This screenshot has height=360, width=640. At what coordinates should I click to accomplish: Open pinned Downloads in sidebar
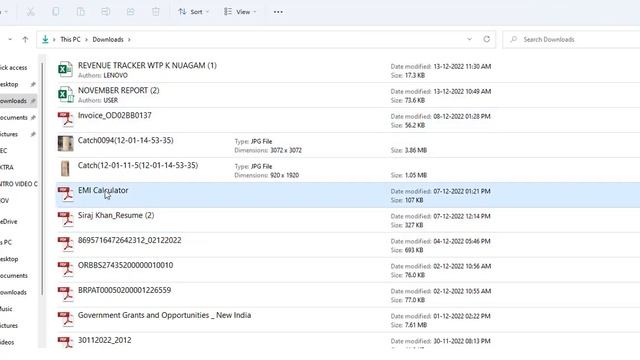point(13,101)
